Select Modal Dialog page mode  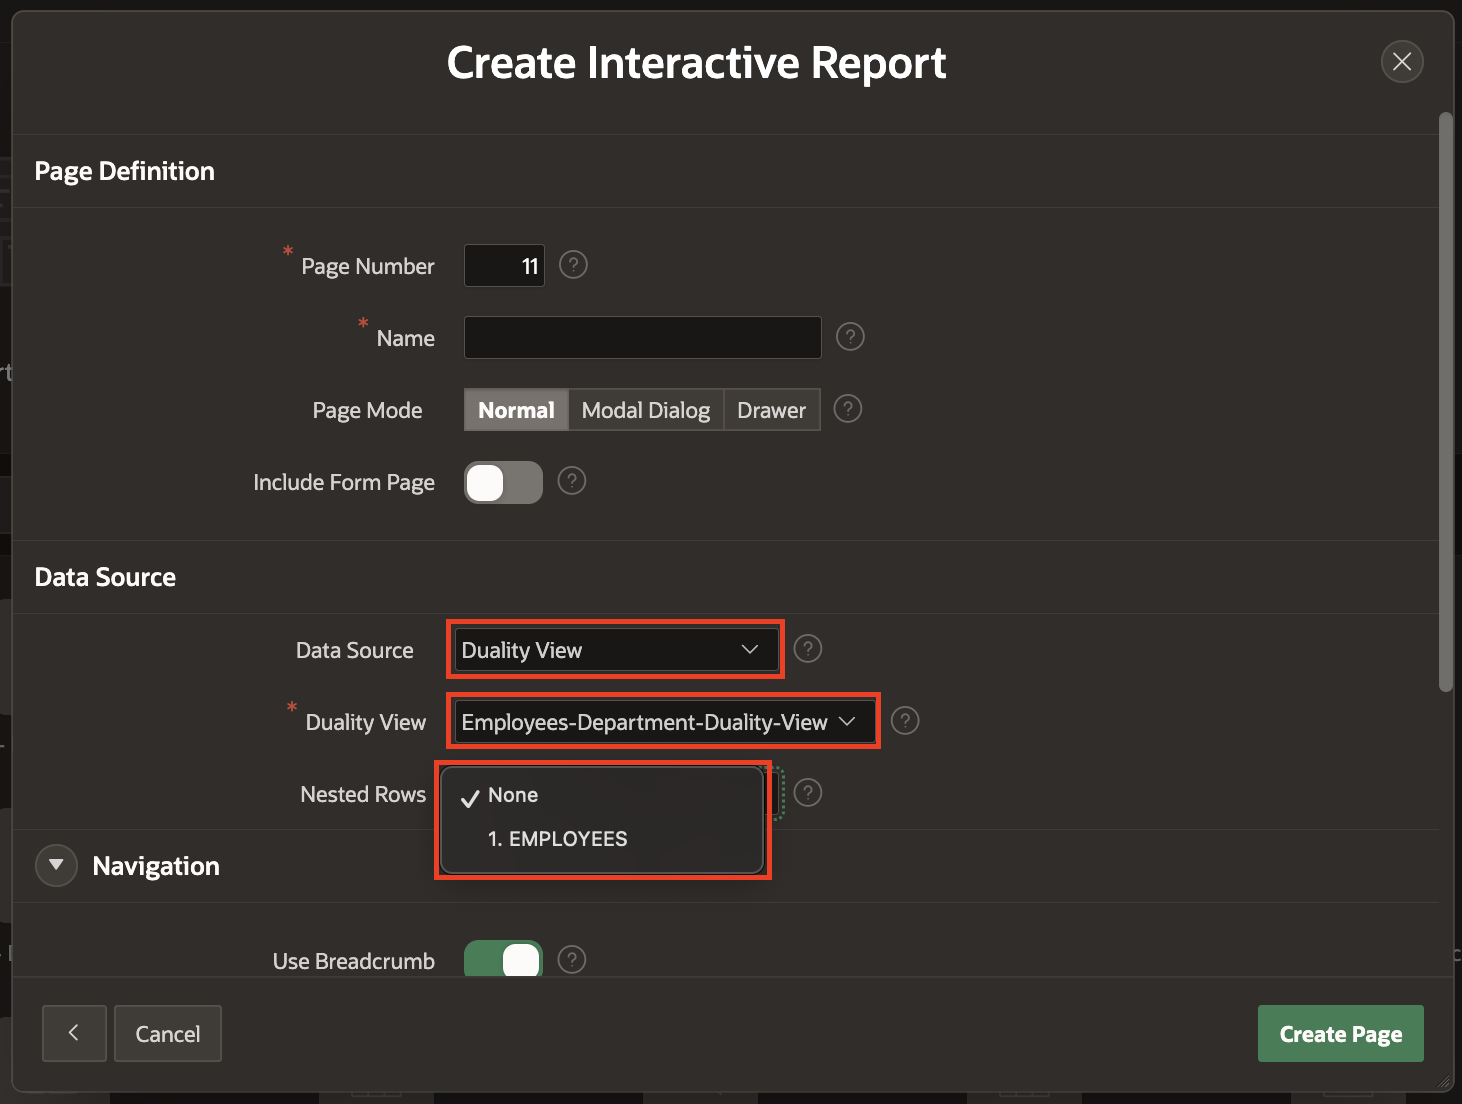coord(645,410)
